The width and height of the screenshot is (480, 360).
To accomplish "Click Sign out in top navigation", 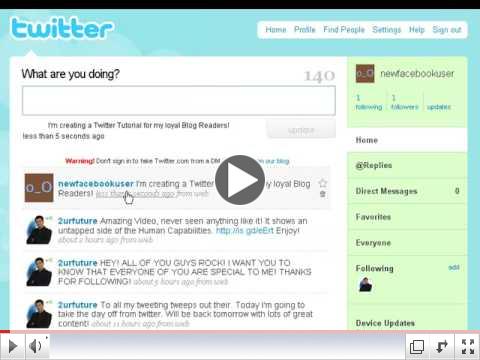I will coord(447,30).
